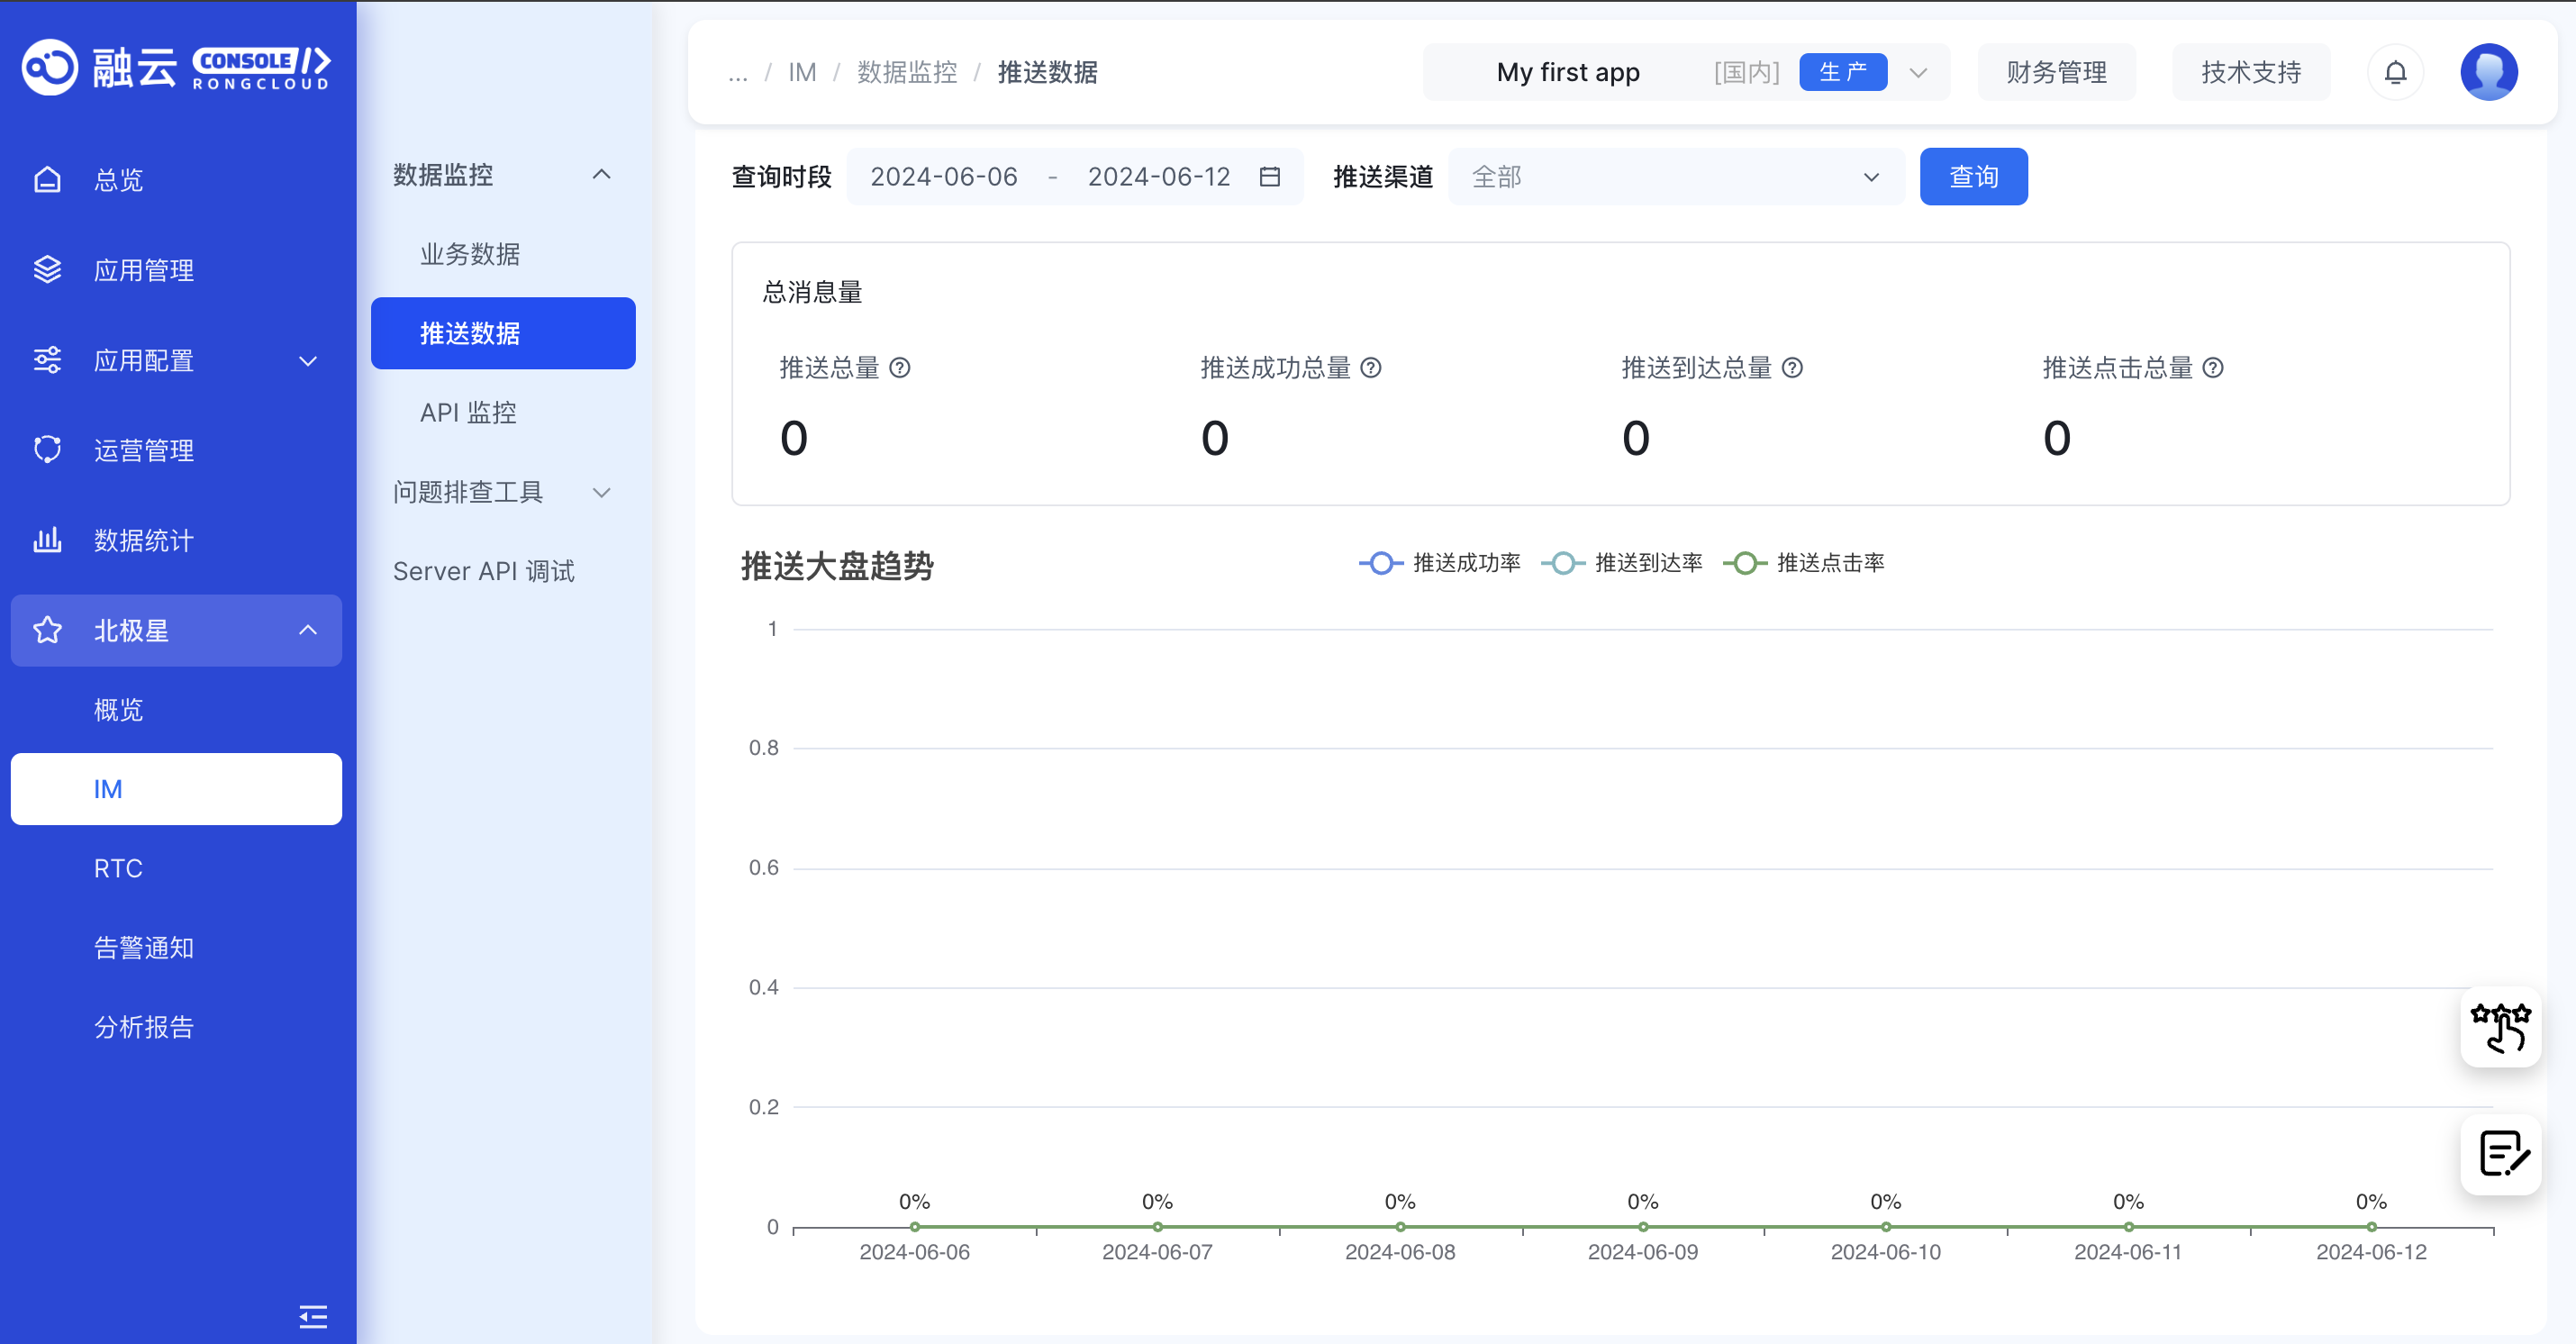Open API 监控 submenu item

[x=503, y=412]
